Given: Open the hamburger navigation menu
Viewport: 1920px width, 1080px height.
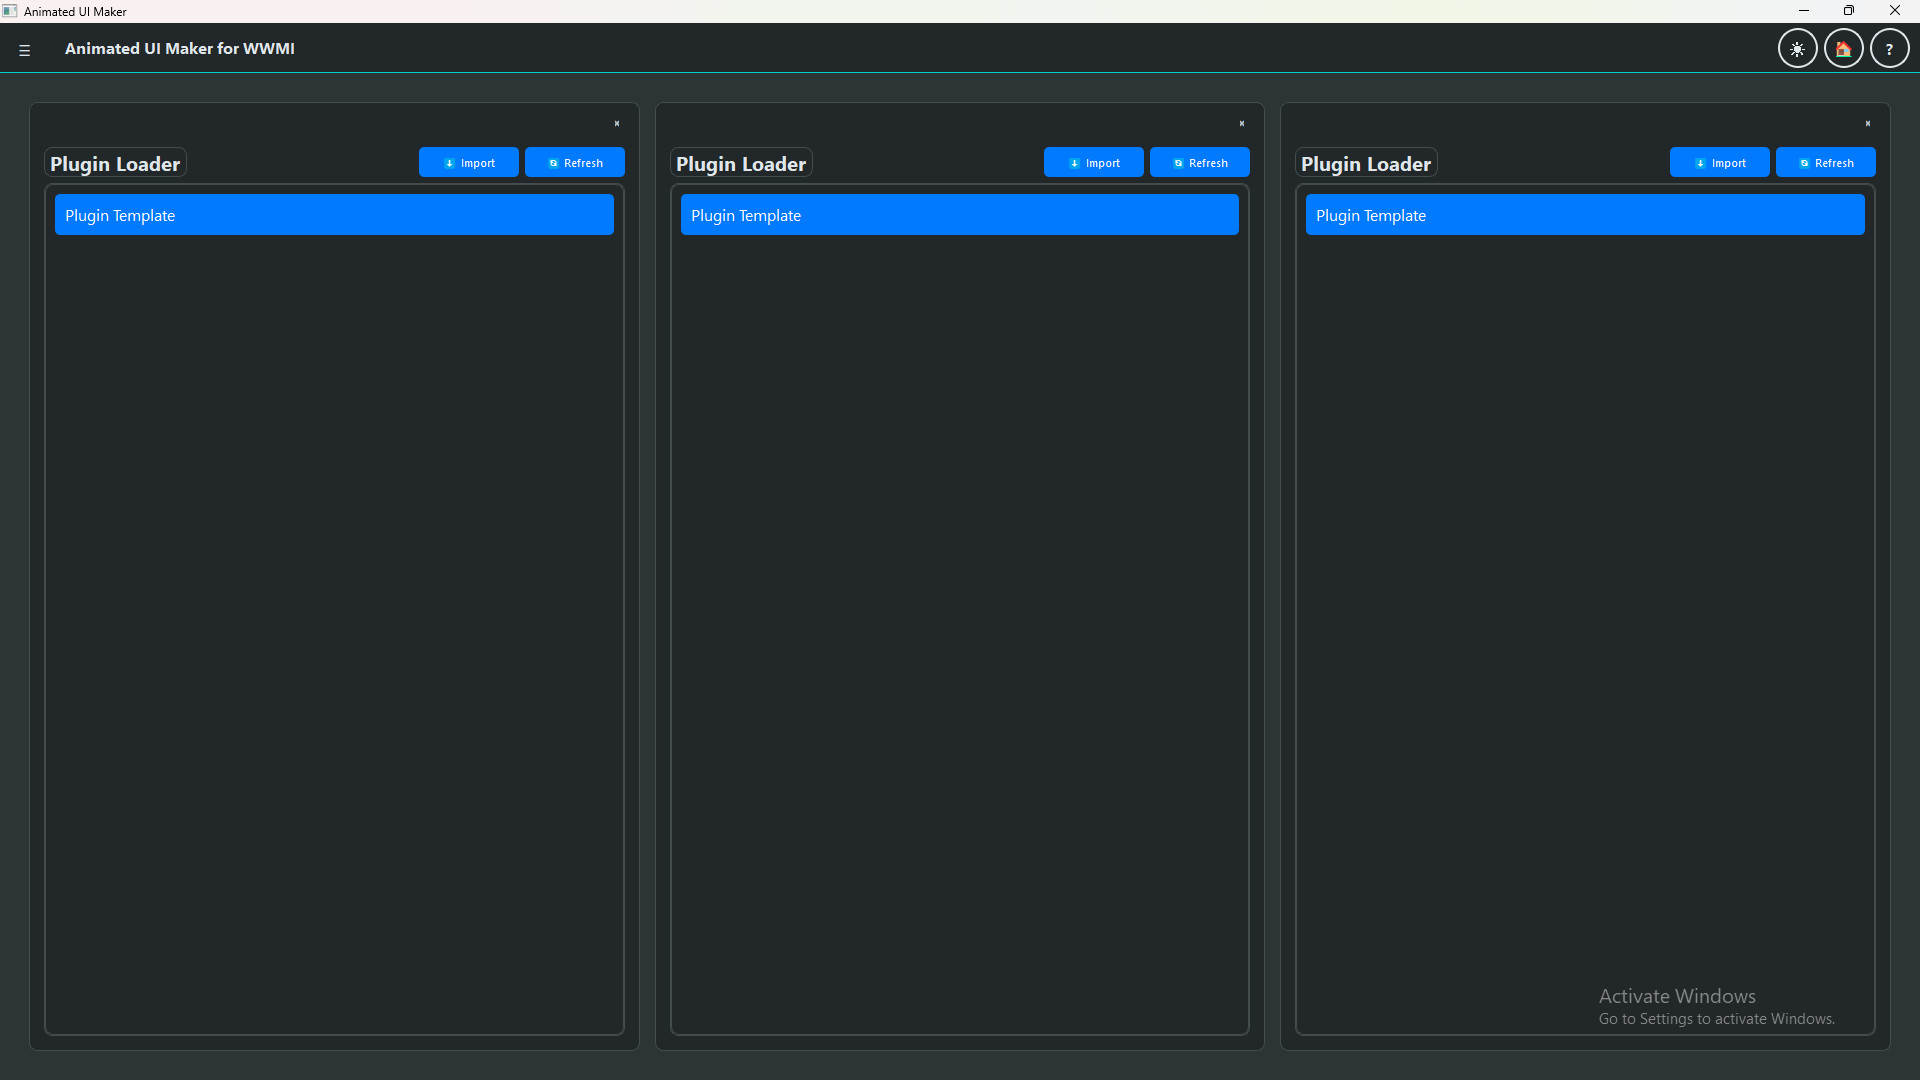Looking at the screenshot, I should pos(25,49).
